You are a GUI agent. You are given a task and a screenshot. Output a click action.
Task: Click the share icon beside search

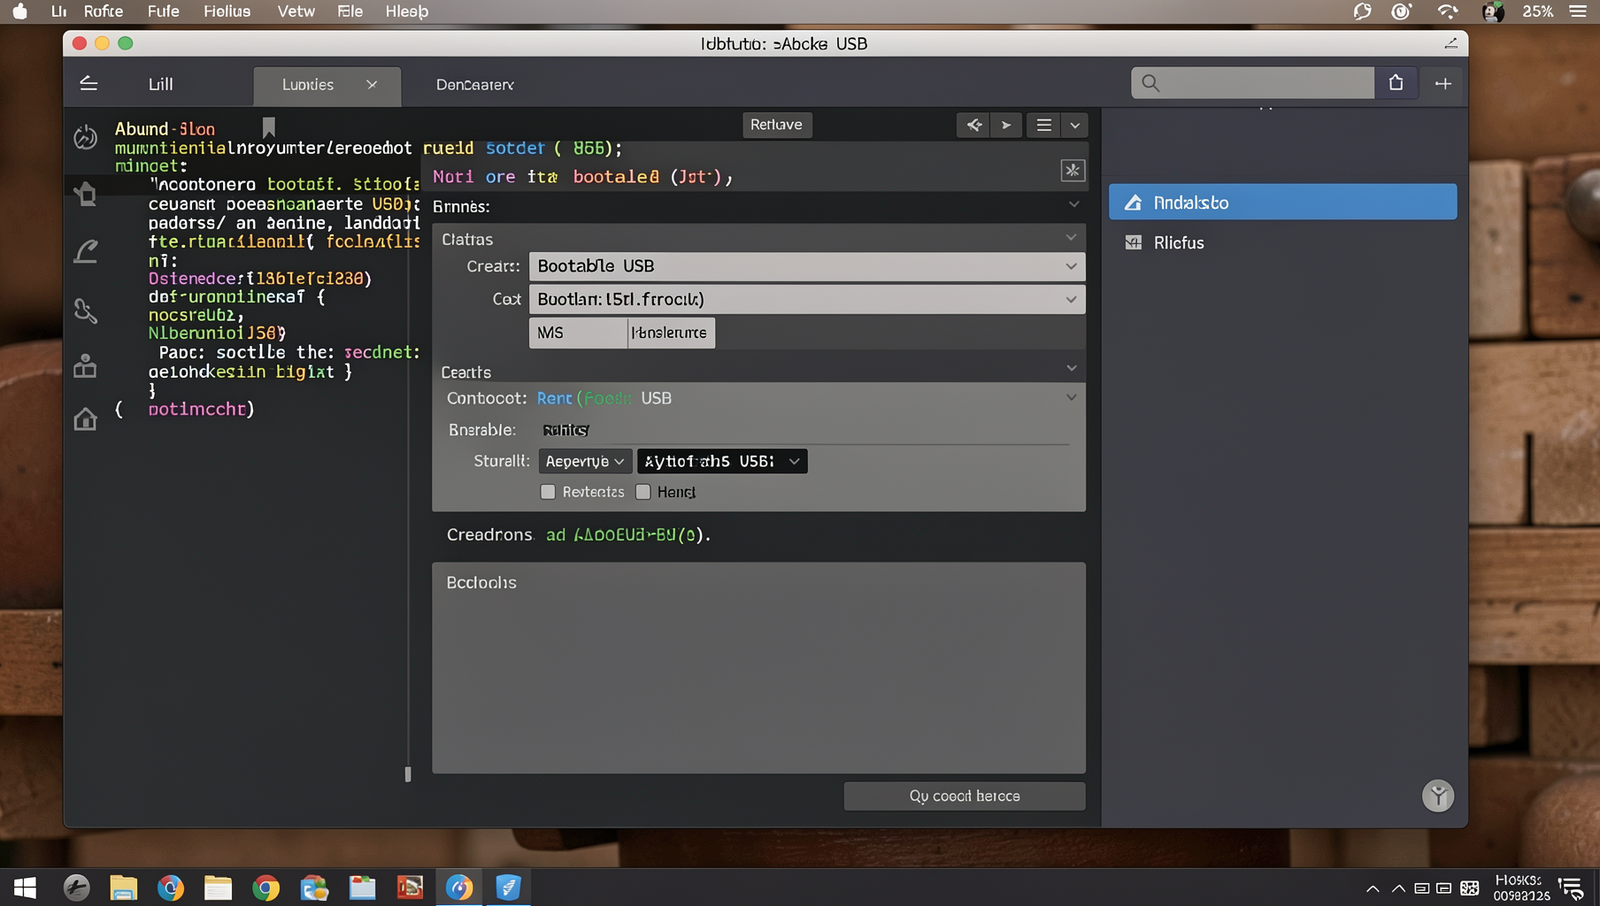click(1396, 83)
